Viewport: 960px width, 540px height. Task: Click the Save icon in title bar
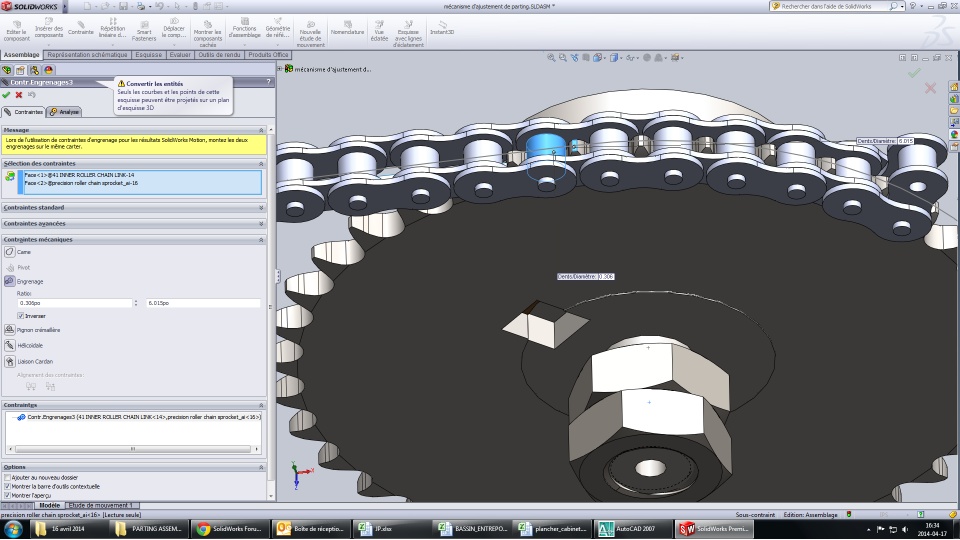[123, 6]
